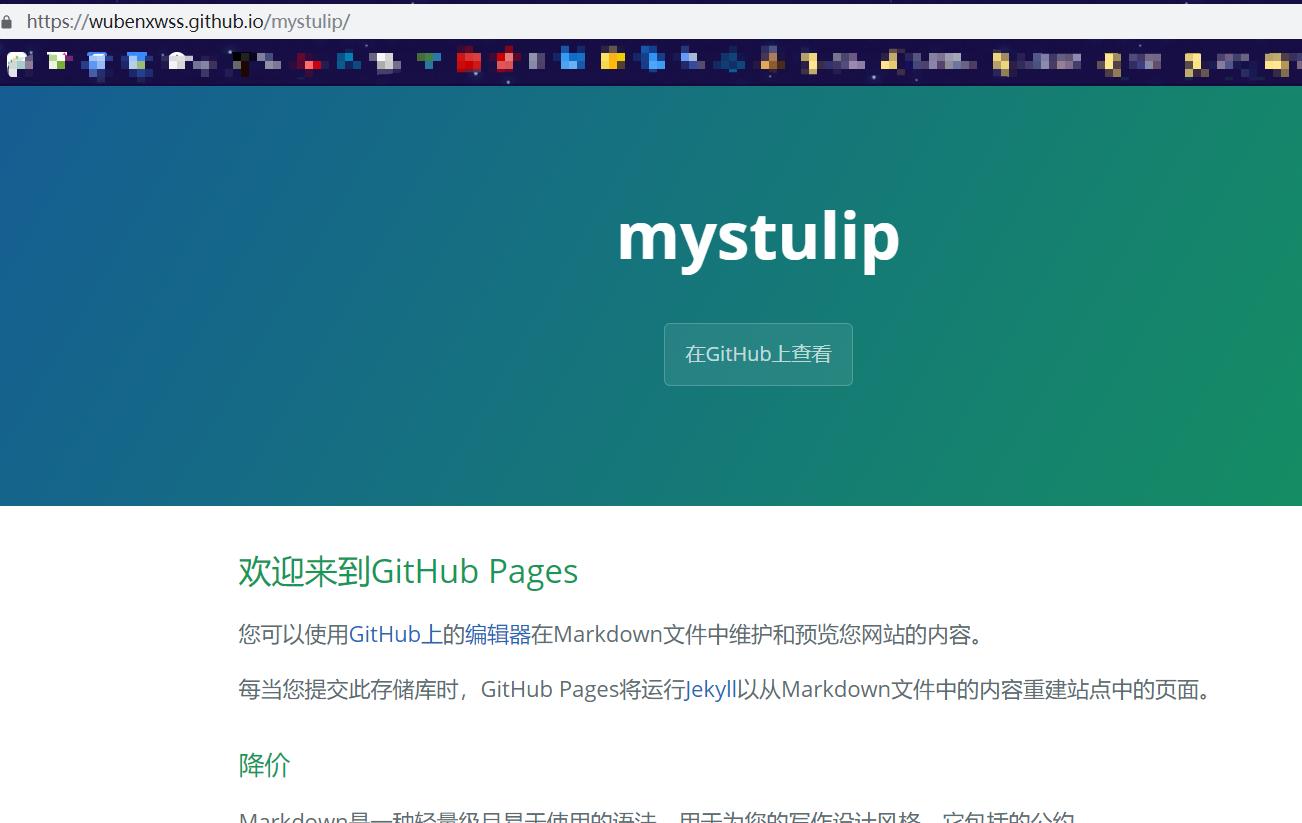This screenshot has width=1302, height=823.
Task: Follow the Jekyll link
Action: 711,690
